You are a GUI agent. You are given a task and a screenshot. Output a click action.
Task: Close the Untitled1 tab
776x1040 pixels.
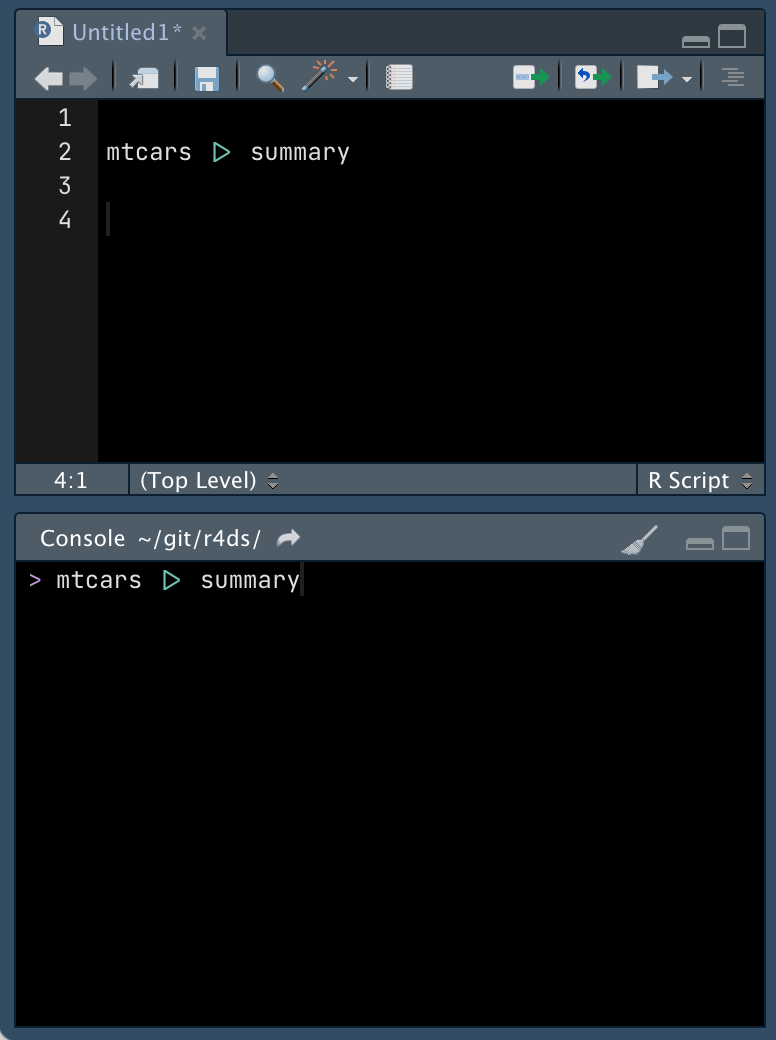point(198,31)
